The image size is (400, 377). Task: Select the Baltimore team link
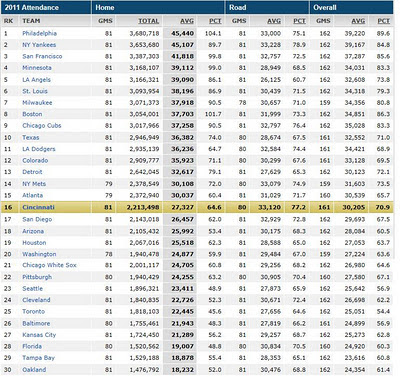36,323
